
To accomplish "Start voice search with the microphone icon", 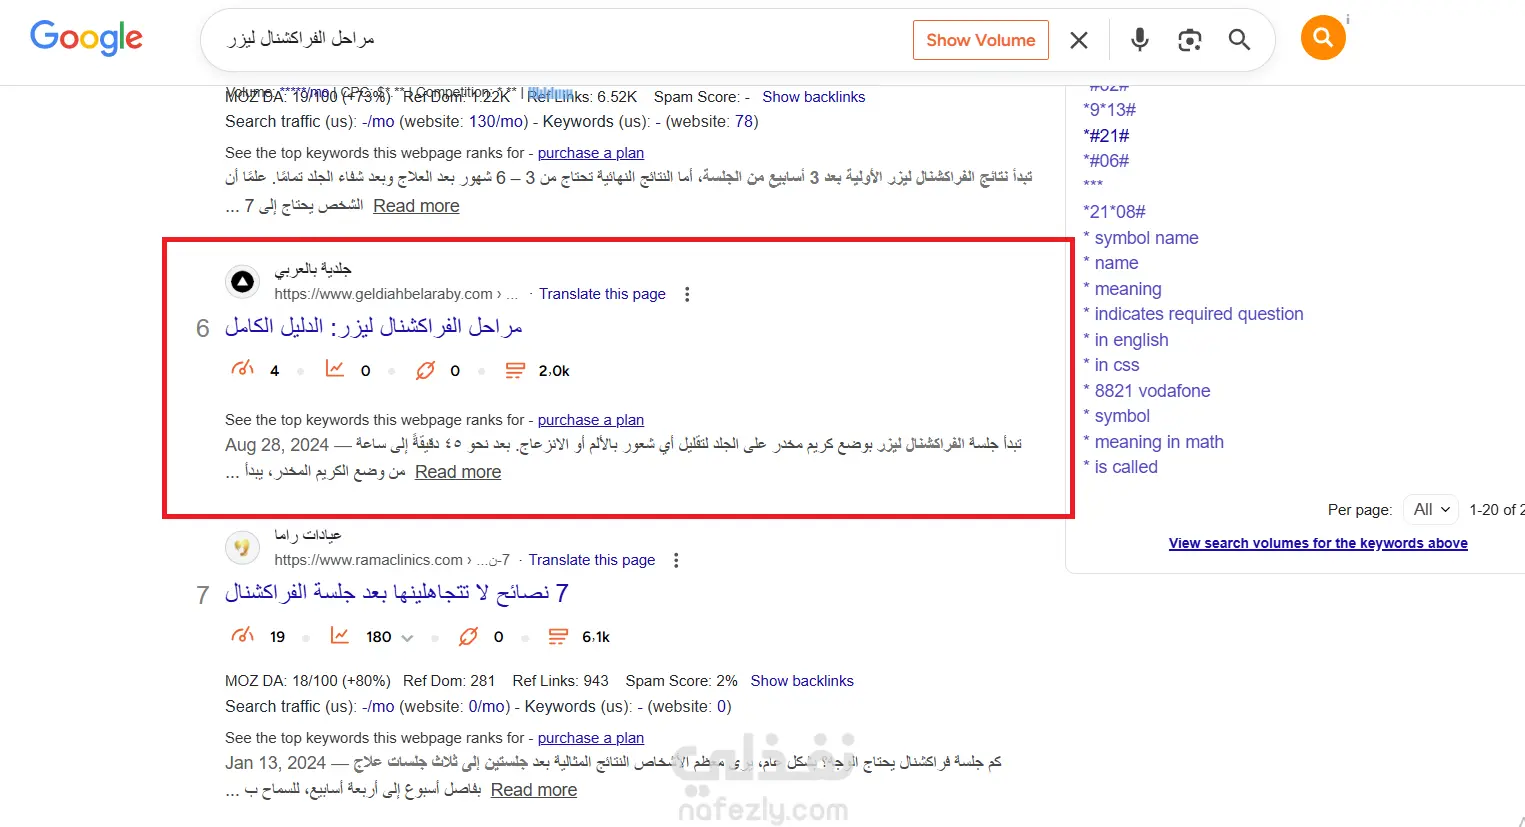I will point(1139,40).
